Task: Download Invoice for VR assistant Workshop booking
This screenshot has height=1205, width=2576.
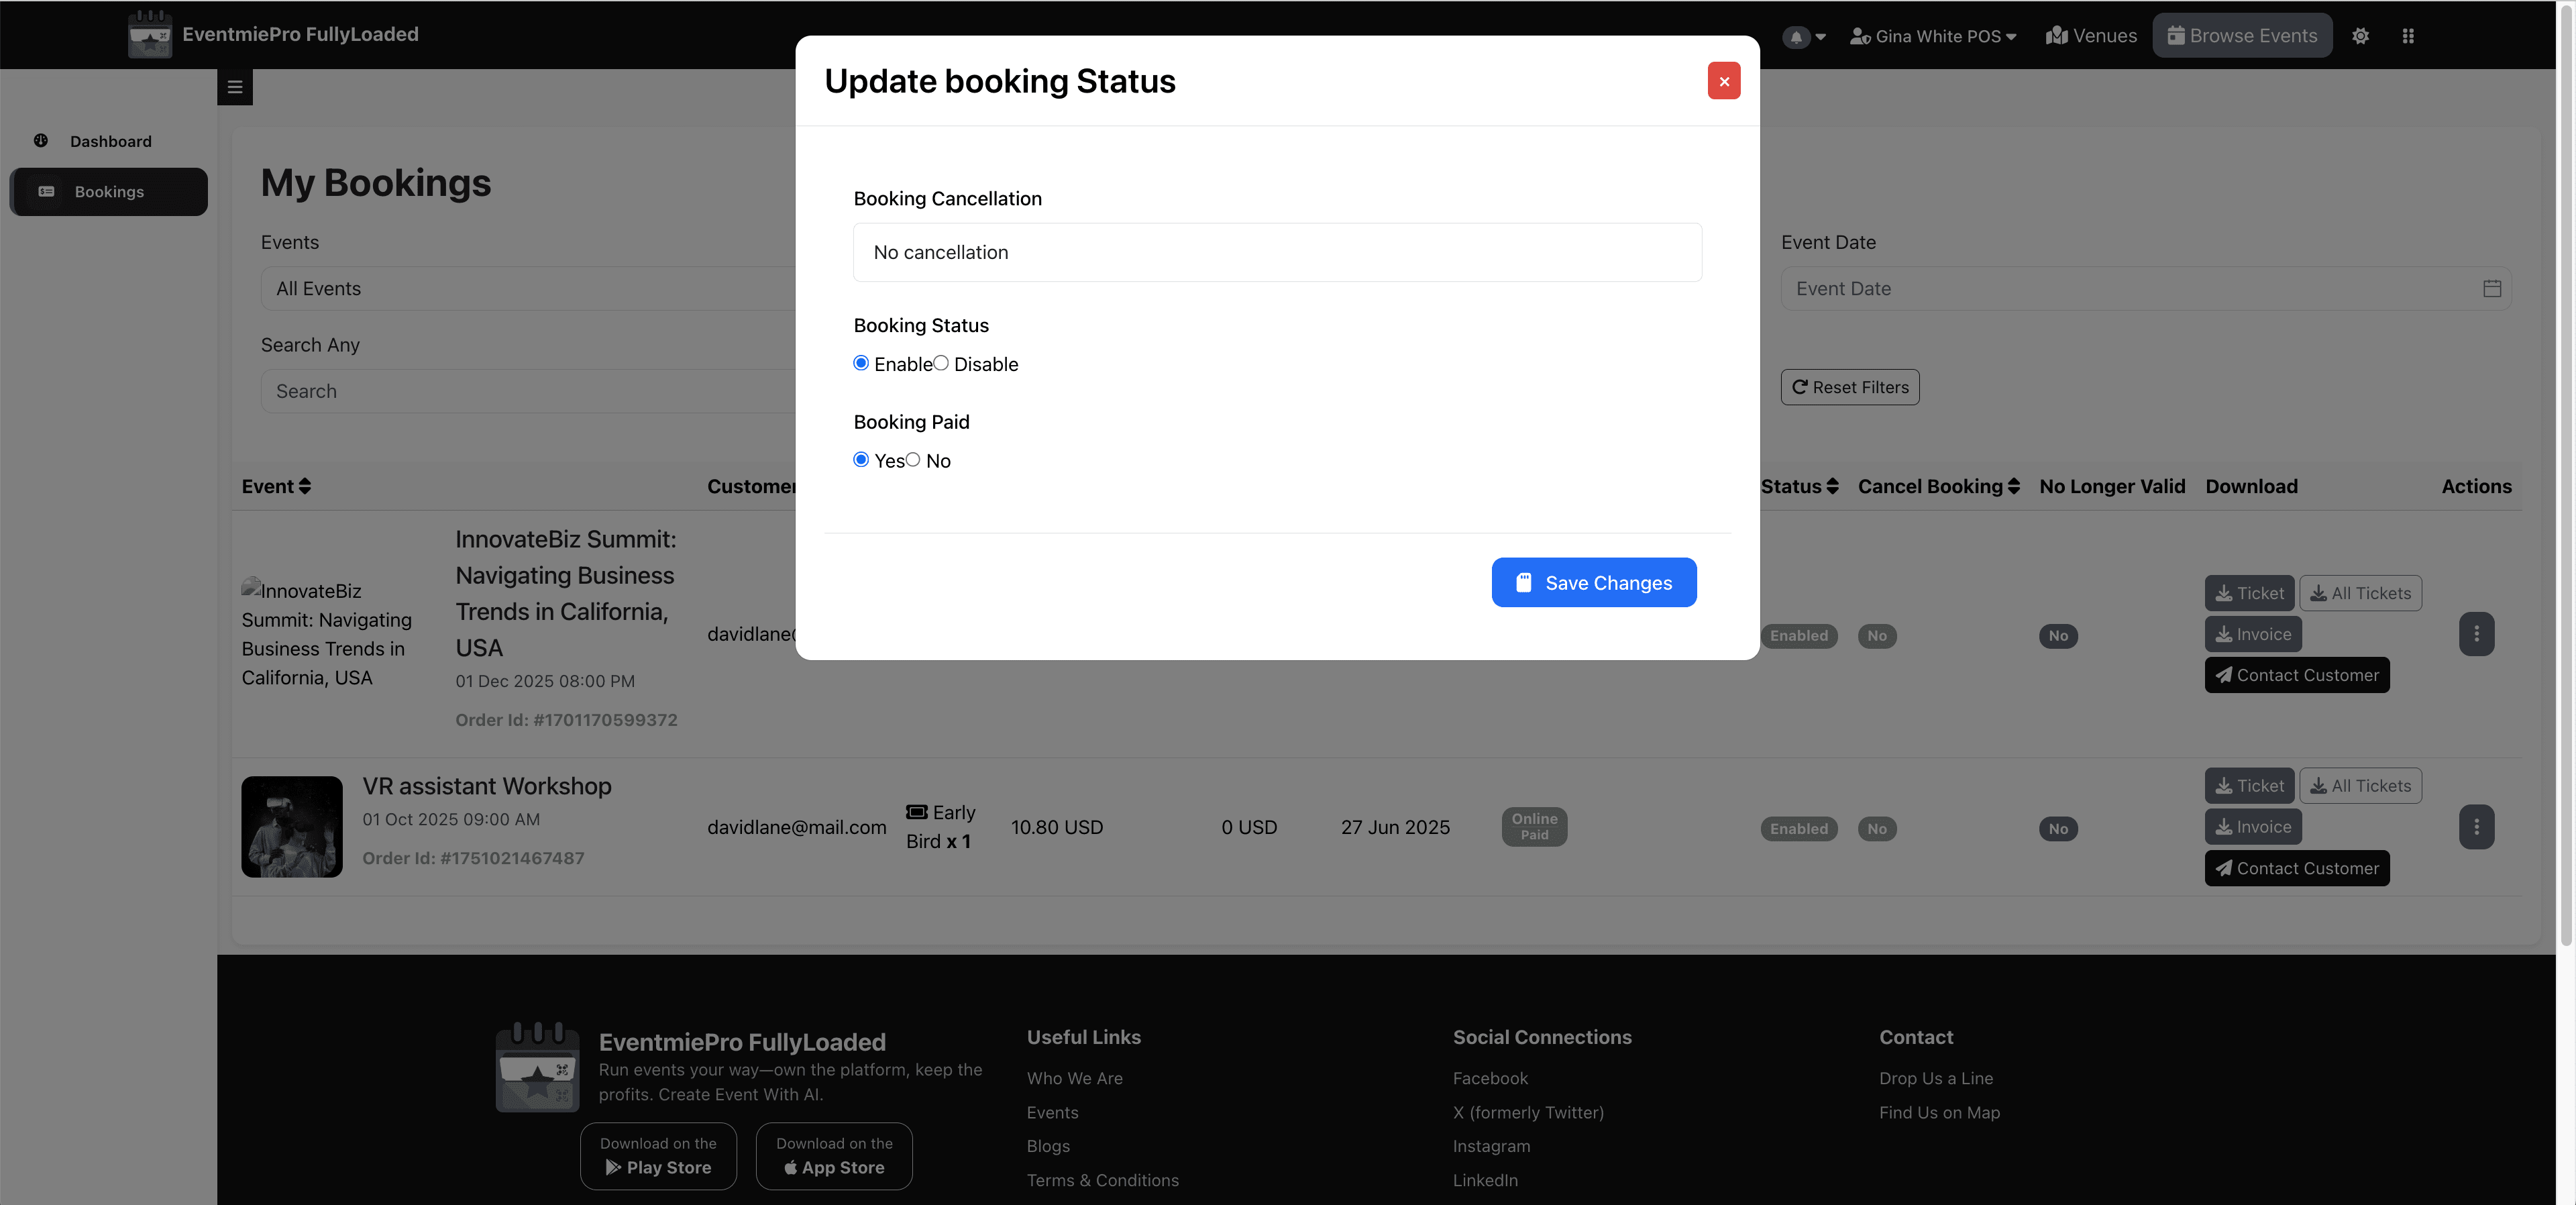Action: (2252, 827)
